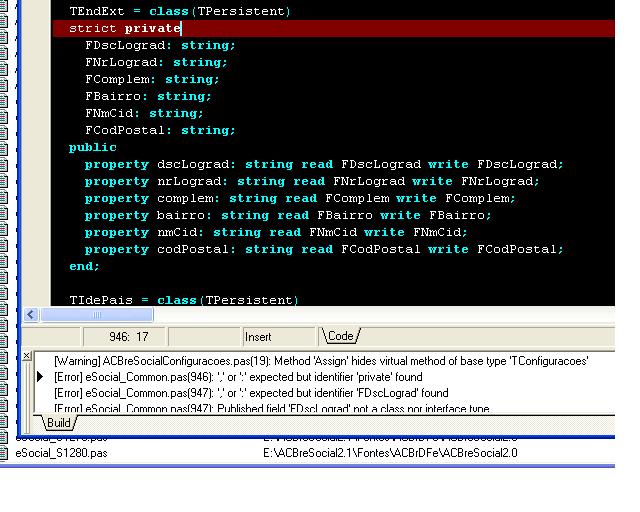Click the 'FComplem: string;' field line

coord(152,79)
